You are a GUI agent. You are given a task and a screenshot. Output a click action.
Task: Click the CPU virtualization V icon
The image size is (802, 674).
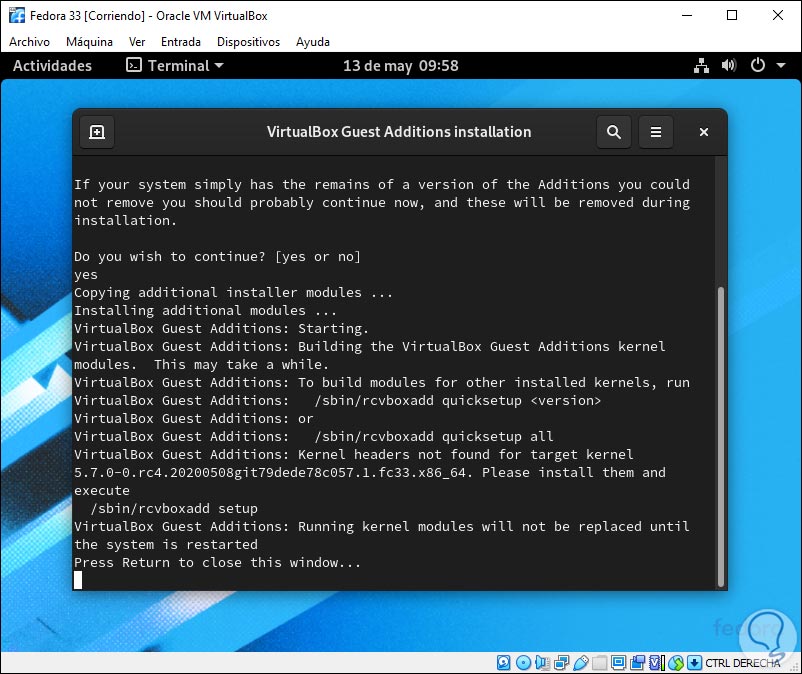click(x=657, y=663)
